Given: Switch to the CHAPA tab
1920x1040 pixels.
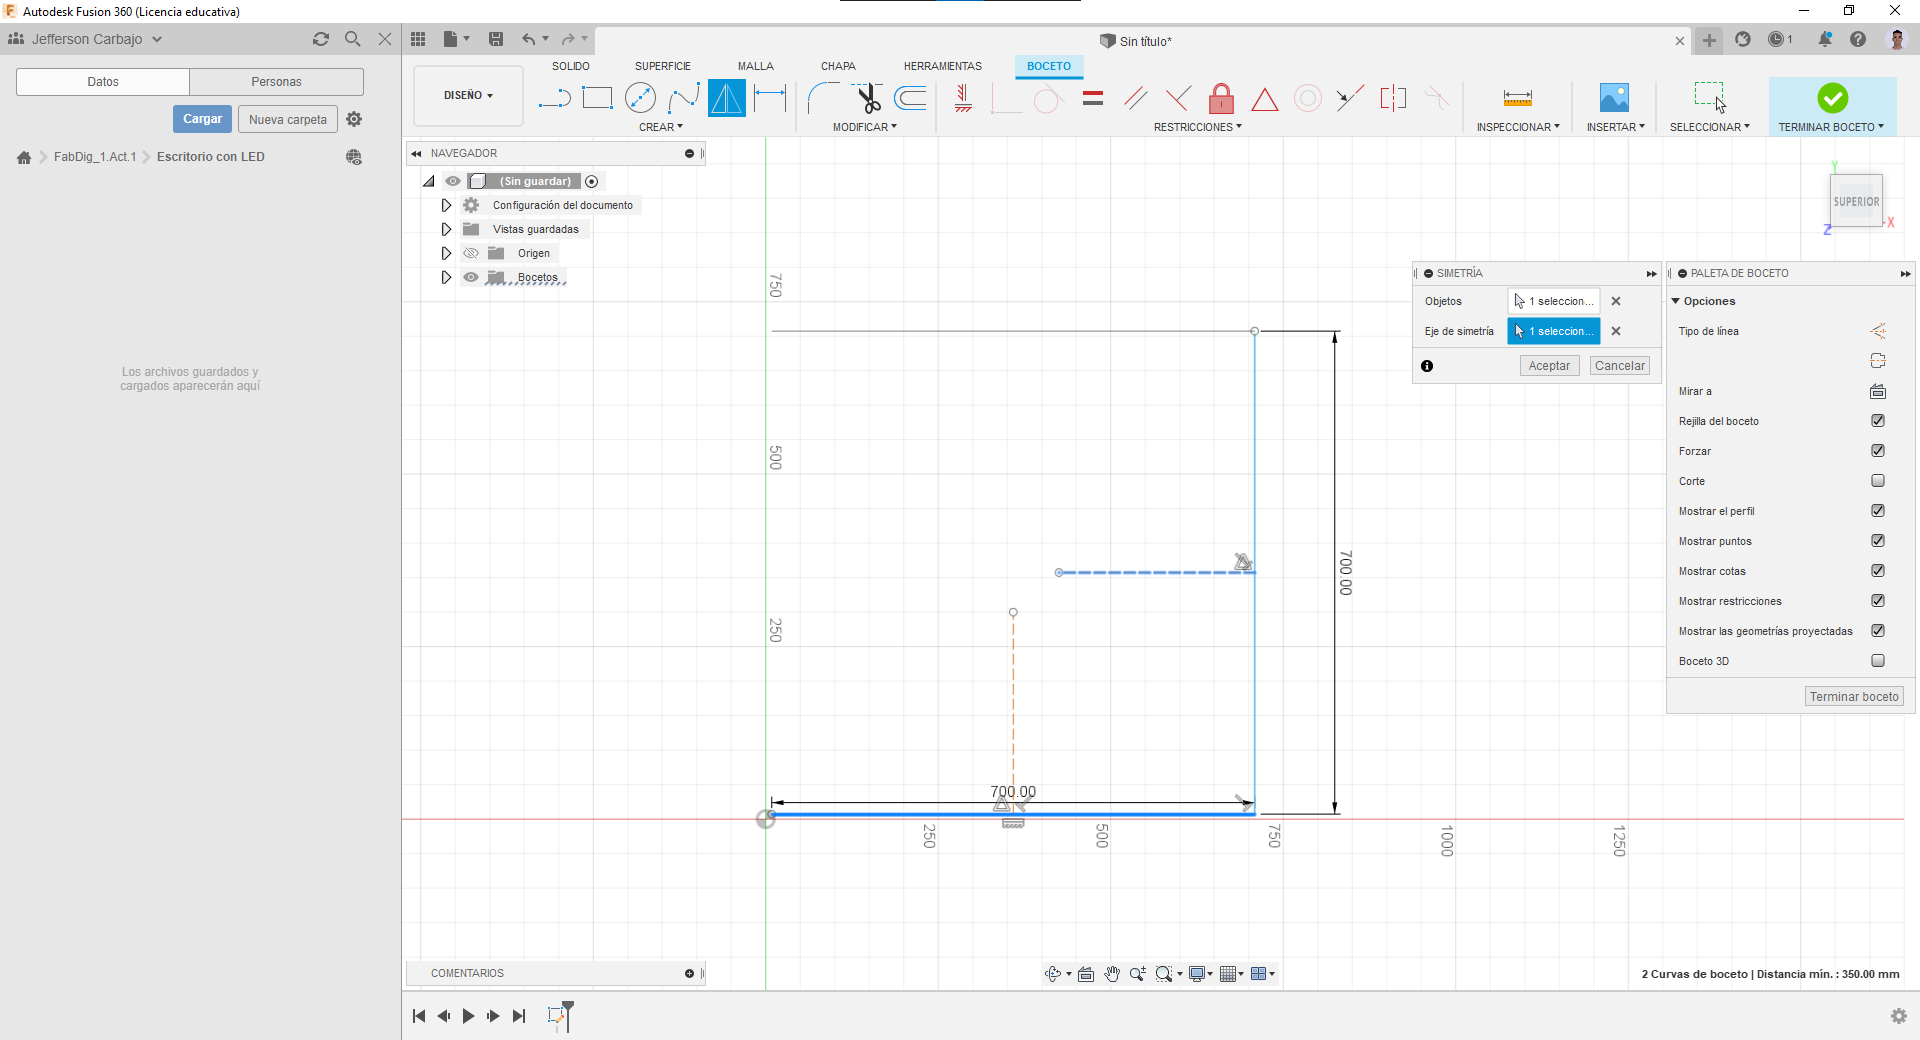Looking at the screenshot, I should [838, 66].
